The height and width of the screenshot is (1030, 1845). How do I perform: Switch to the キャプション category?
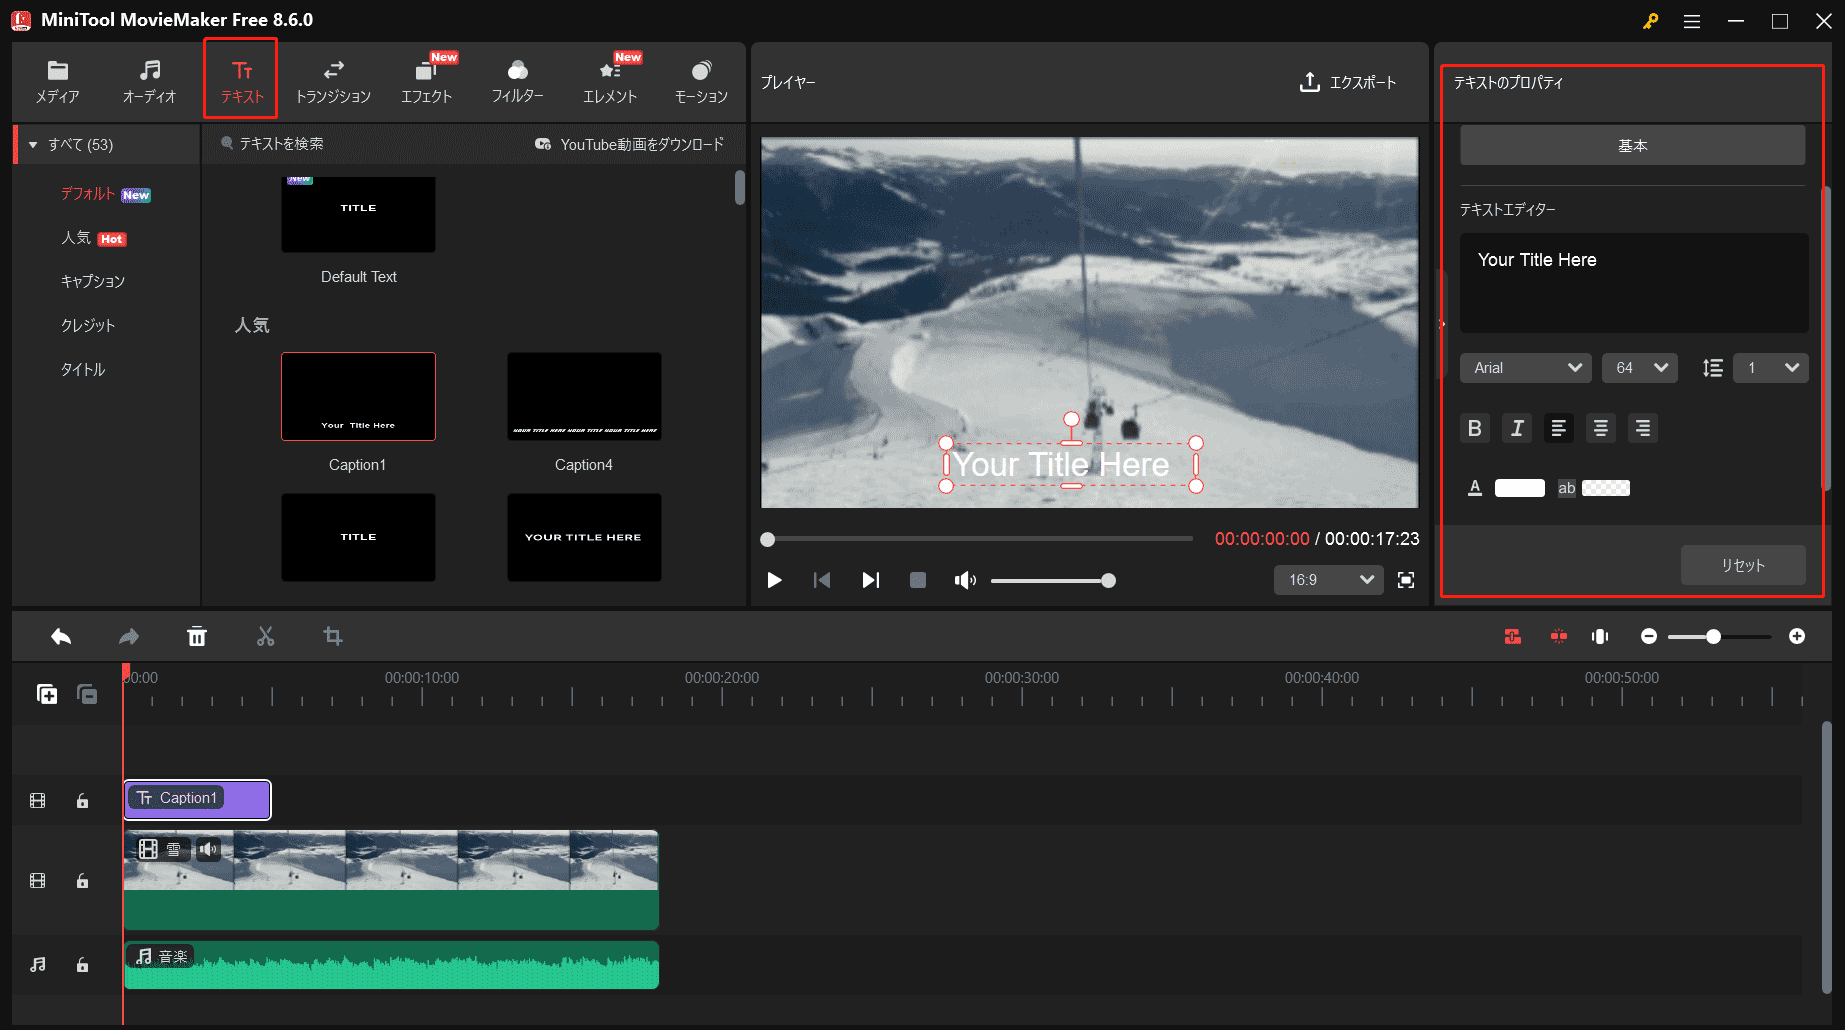click(x=93, y=281)
